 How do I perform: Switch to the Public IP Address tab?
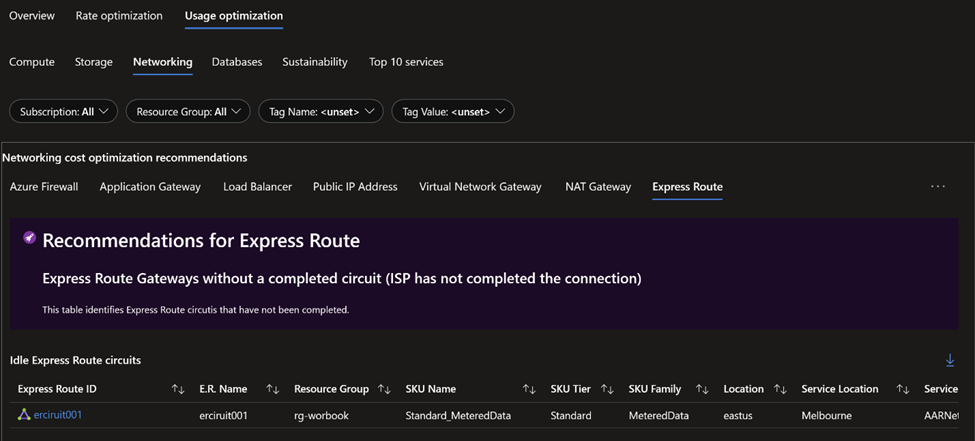click(355, 187)
